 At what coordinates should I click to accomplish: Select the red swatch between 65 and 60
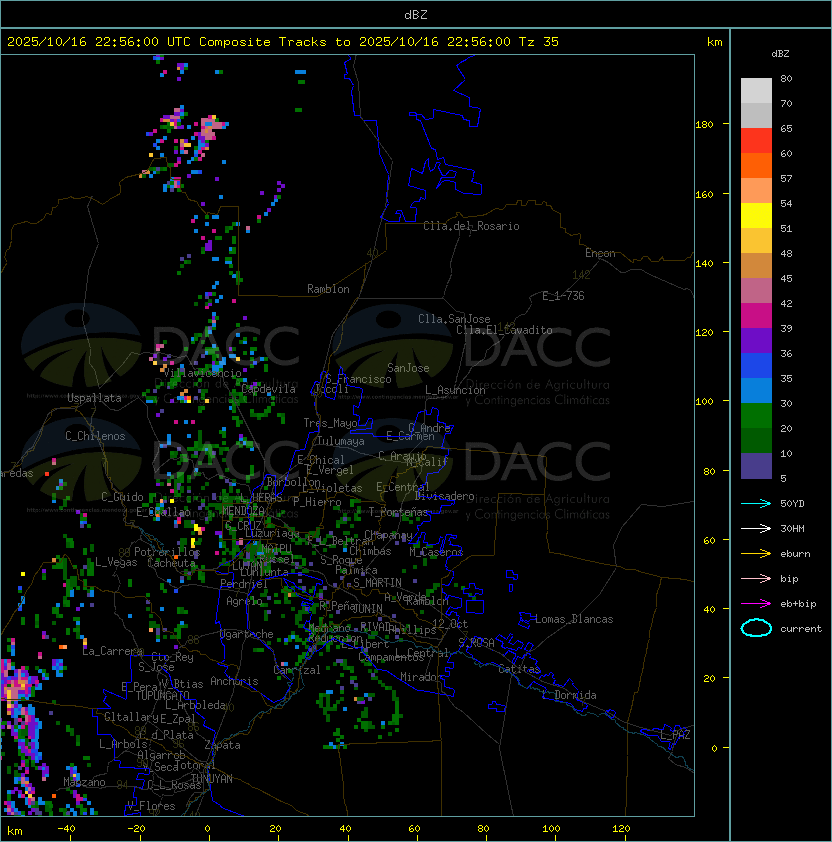756,141
